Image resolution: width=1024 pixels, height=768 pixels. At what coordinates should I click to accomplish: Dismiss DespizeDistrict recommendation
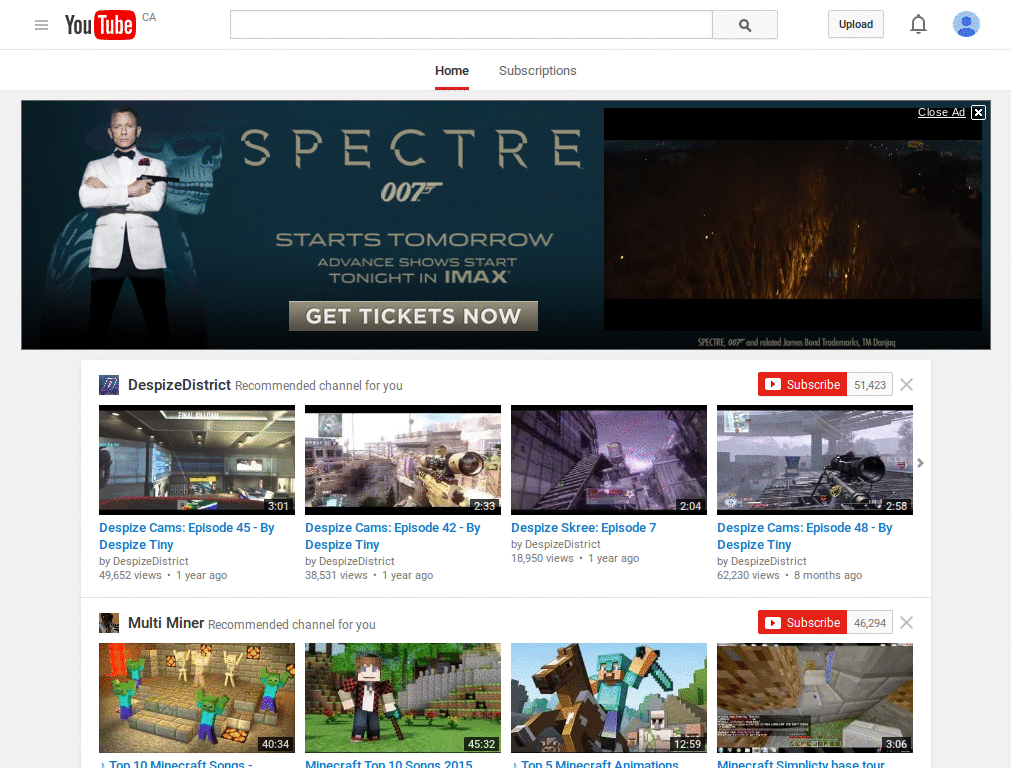[x=906, y=385]
